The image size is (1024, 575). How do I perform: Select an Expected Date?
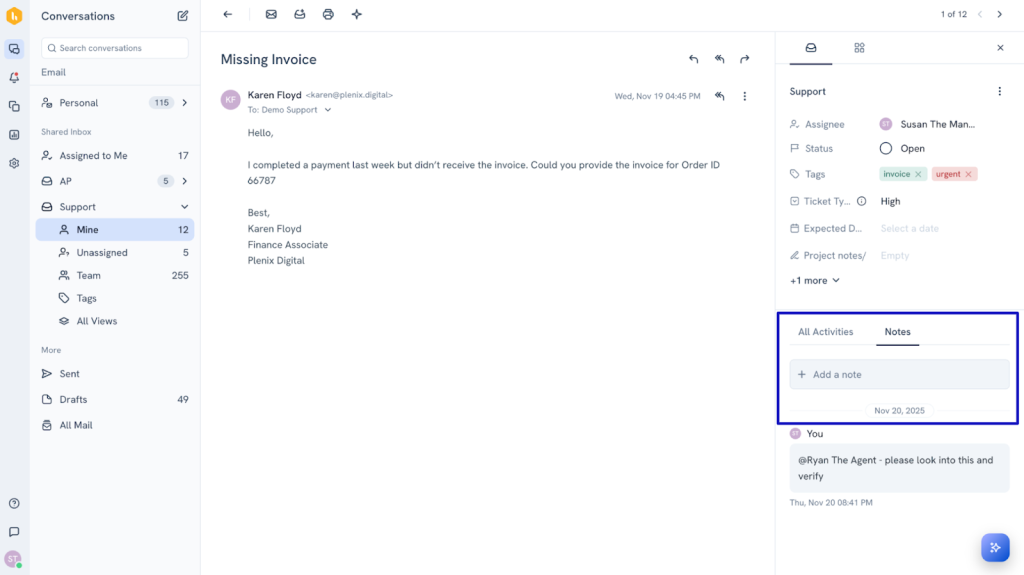point(909,229)
